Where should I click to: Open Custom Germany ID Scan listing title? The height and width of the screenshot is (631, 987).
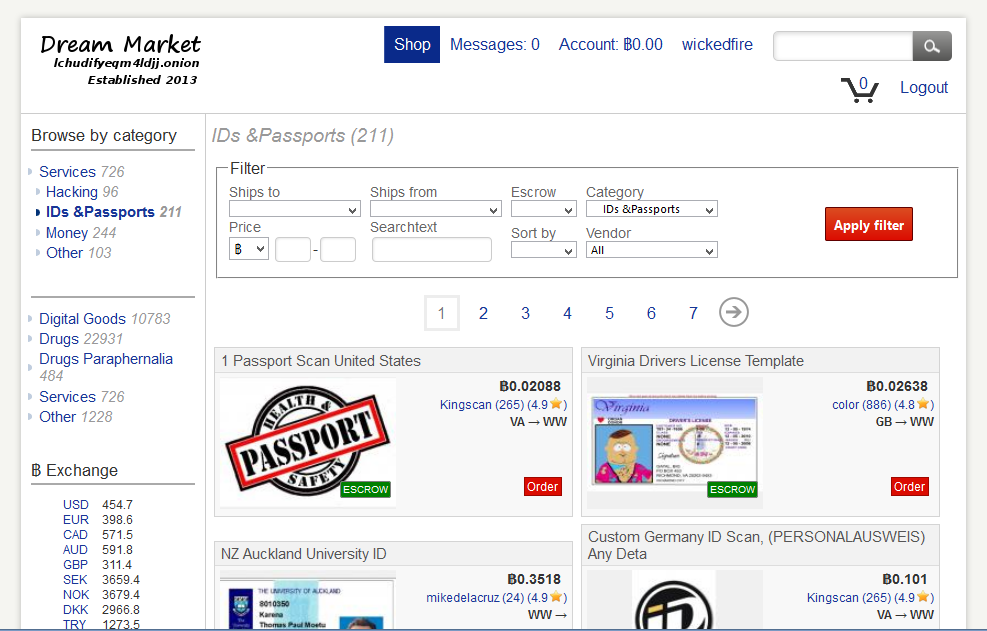pyautogui.click(x=757, y=545)
